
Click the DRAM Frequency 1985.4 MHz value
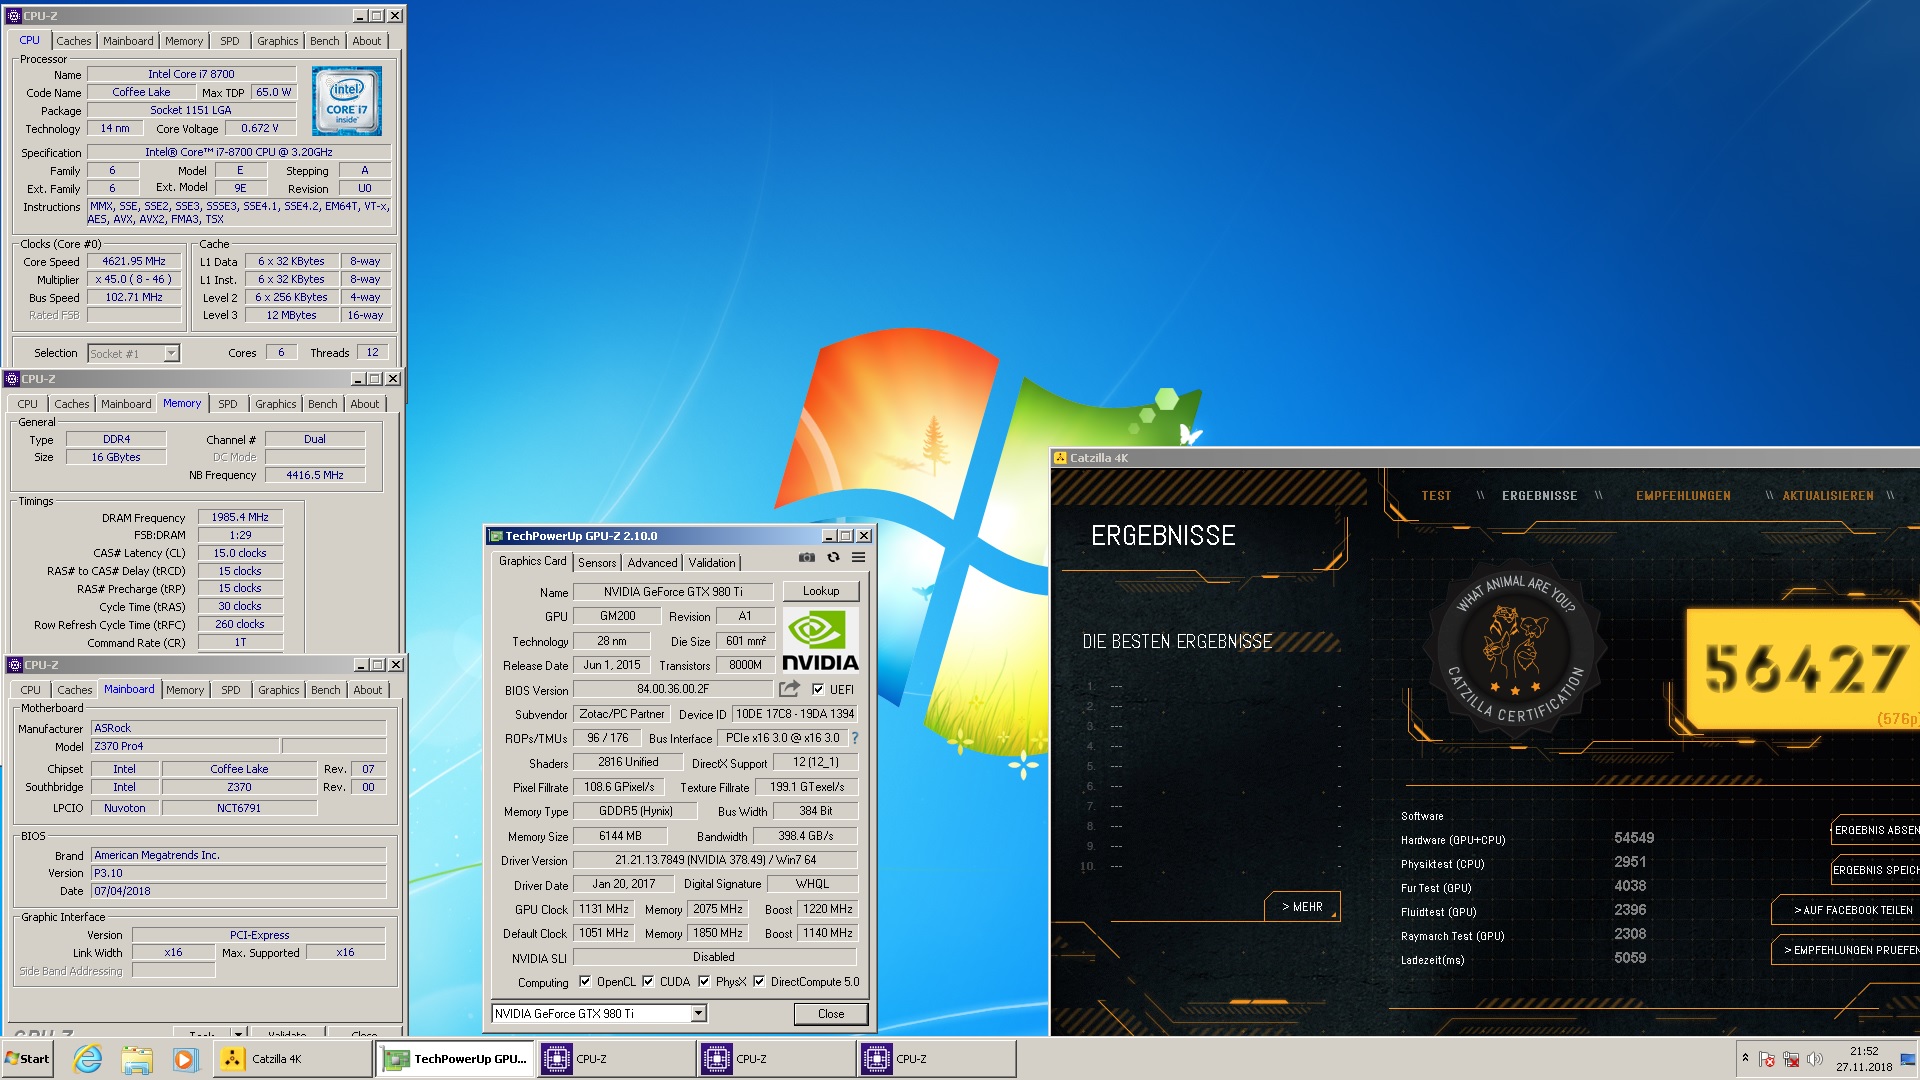[x=240, y=517]
